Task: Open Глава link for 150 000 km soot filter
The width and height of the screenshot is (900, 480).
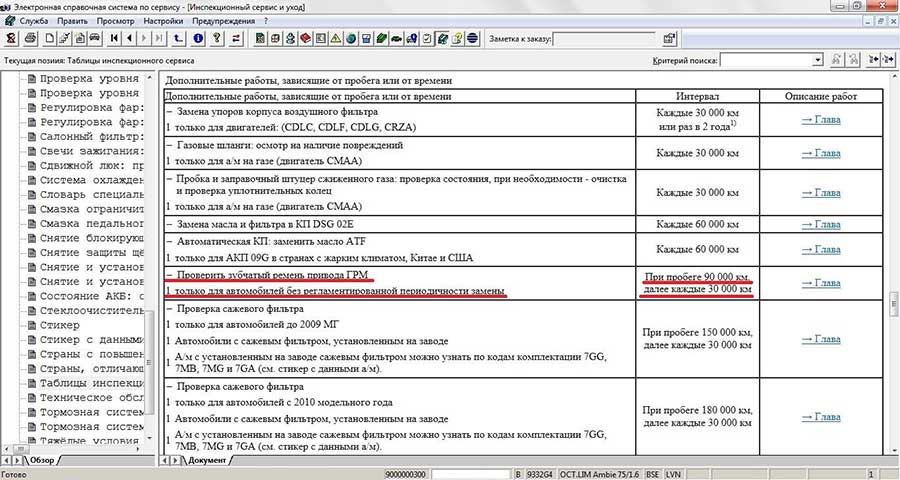Action: point(821,339)
